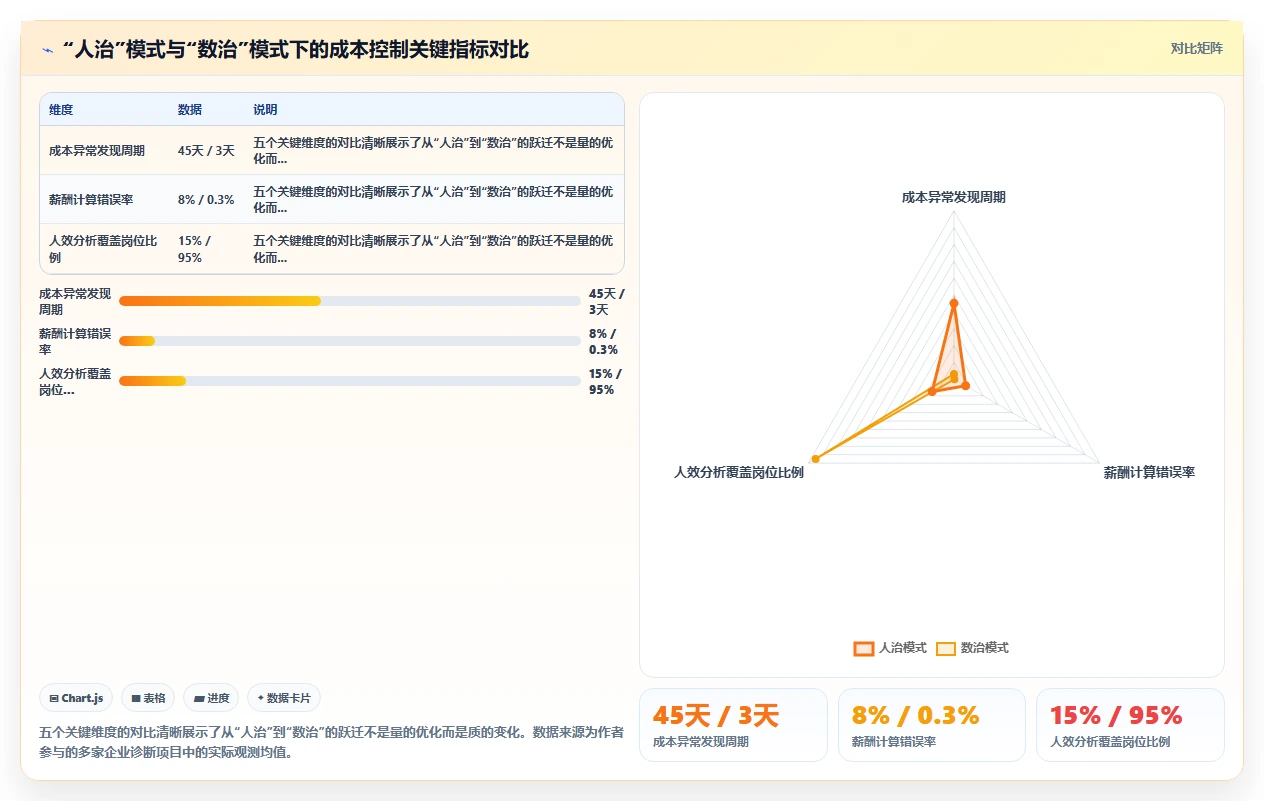Click the 人效分析覆盖岗位比例 table row label
Screen dimensions: 1264x801
click(x=104, y=248)
